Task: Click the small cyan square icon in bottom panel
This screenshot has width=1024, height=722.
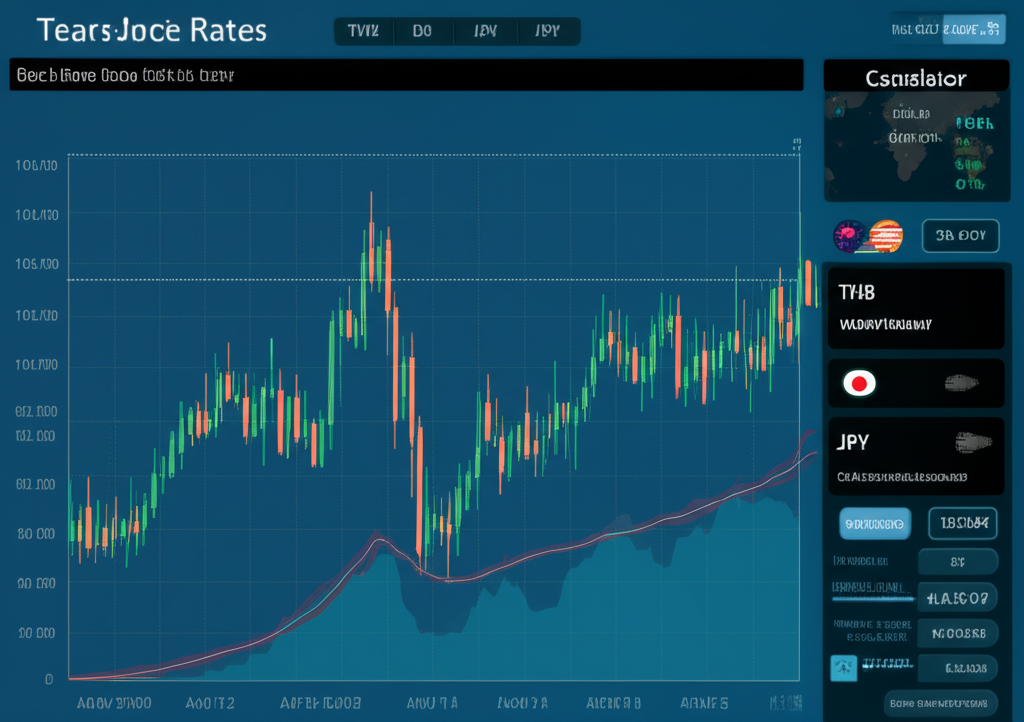Action: click(844, 667)
